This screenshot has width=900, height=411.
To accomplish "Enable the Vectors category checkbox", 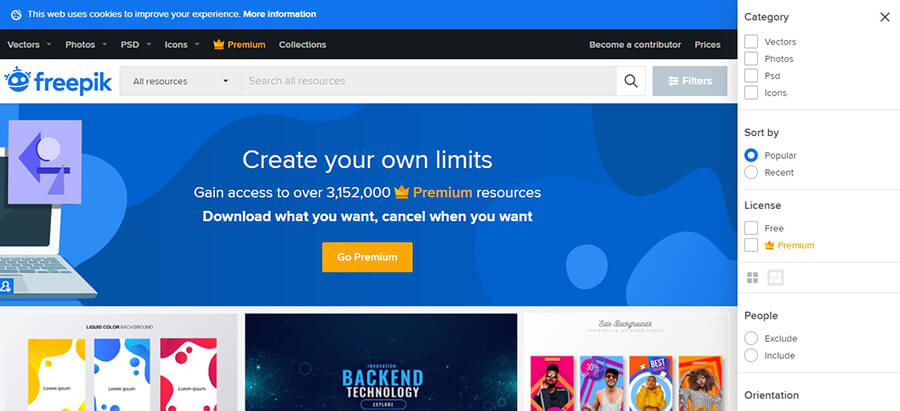I will [751, 42].
